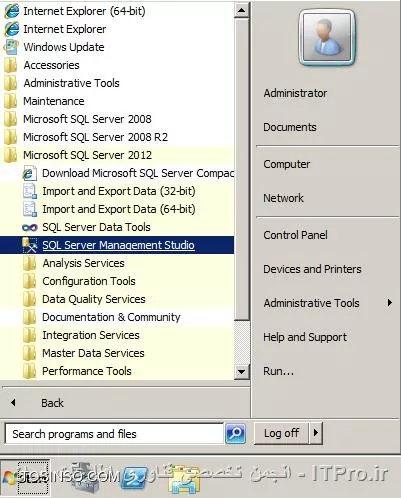Open the Configuration Tools subfolder
This screenshot has width=401, height=498.
coord(117,281)
